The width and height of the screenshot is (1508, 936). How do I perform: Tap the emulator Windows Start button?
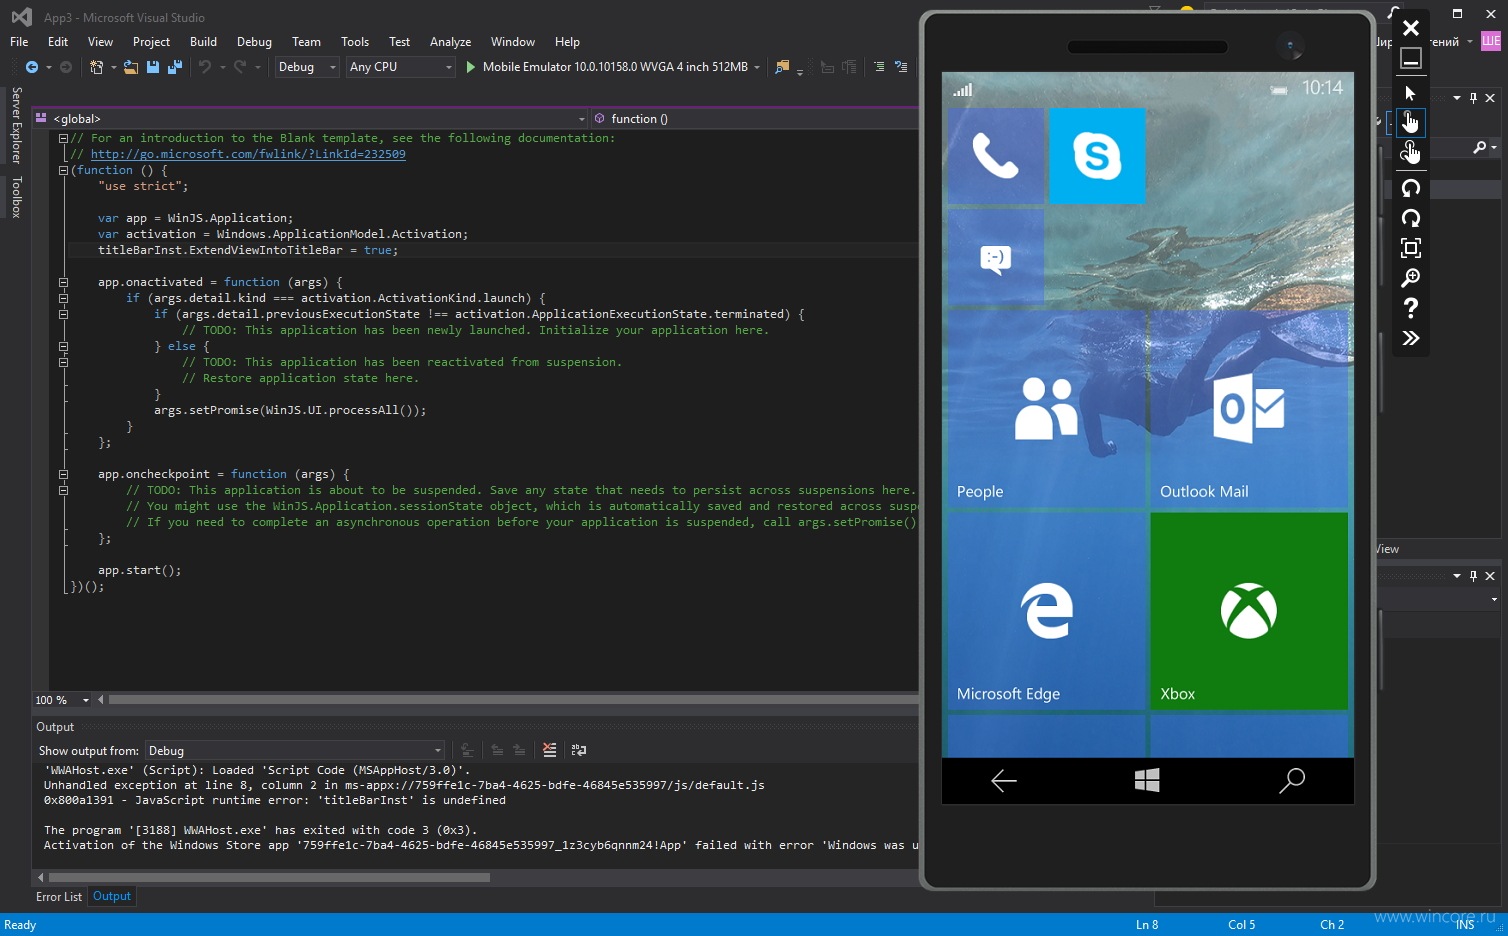(1147, 781)
